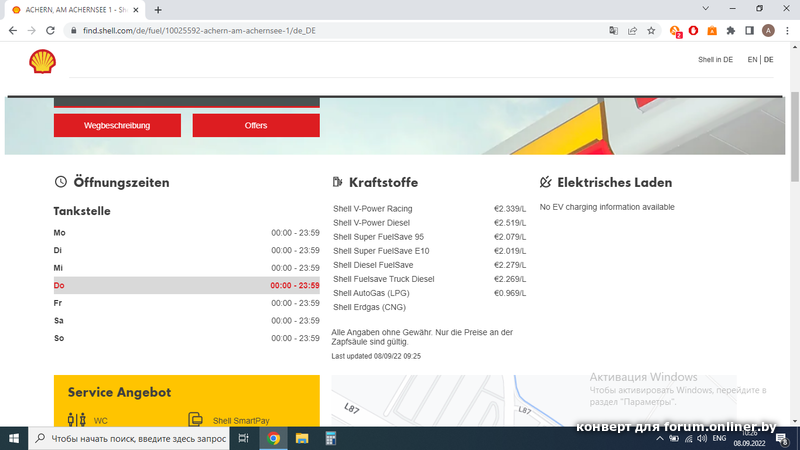800x450 pixels.
Task: Open Chrome from the taskbar
Action: (273, 438)
